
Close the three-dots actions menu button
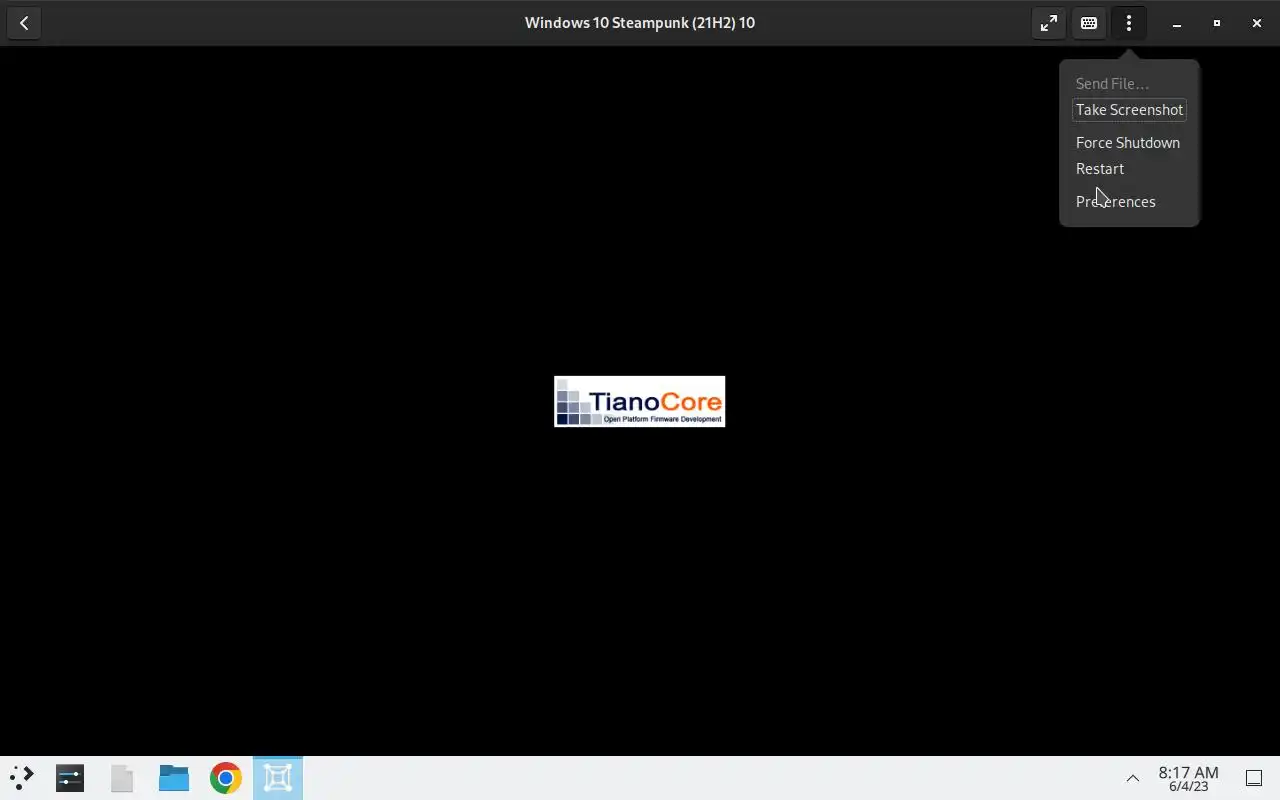coord(1129,23)
